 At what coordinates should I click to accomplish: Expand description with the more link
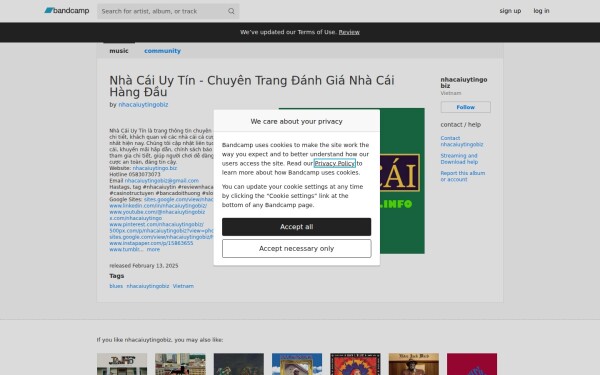[153, 249]
